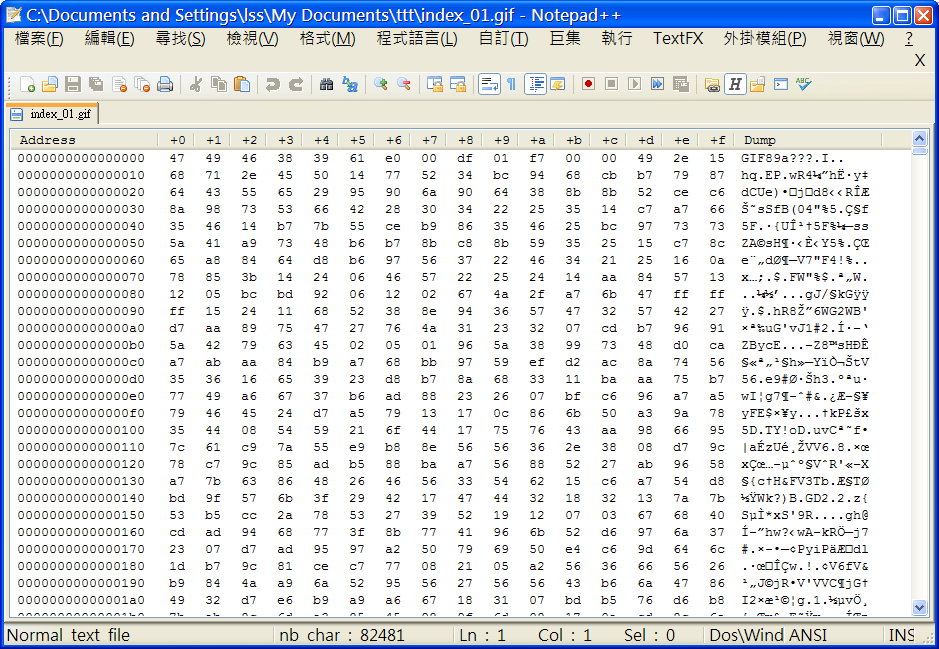Open the 執行 run menu
Screen dimensions: 939x649
tap(617, 38)
